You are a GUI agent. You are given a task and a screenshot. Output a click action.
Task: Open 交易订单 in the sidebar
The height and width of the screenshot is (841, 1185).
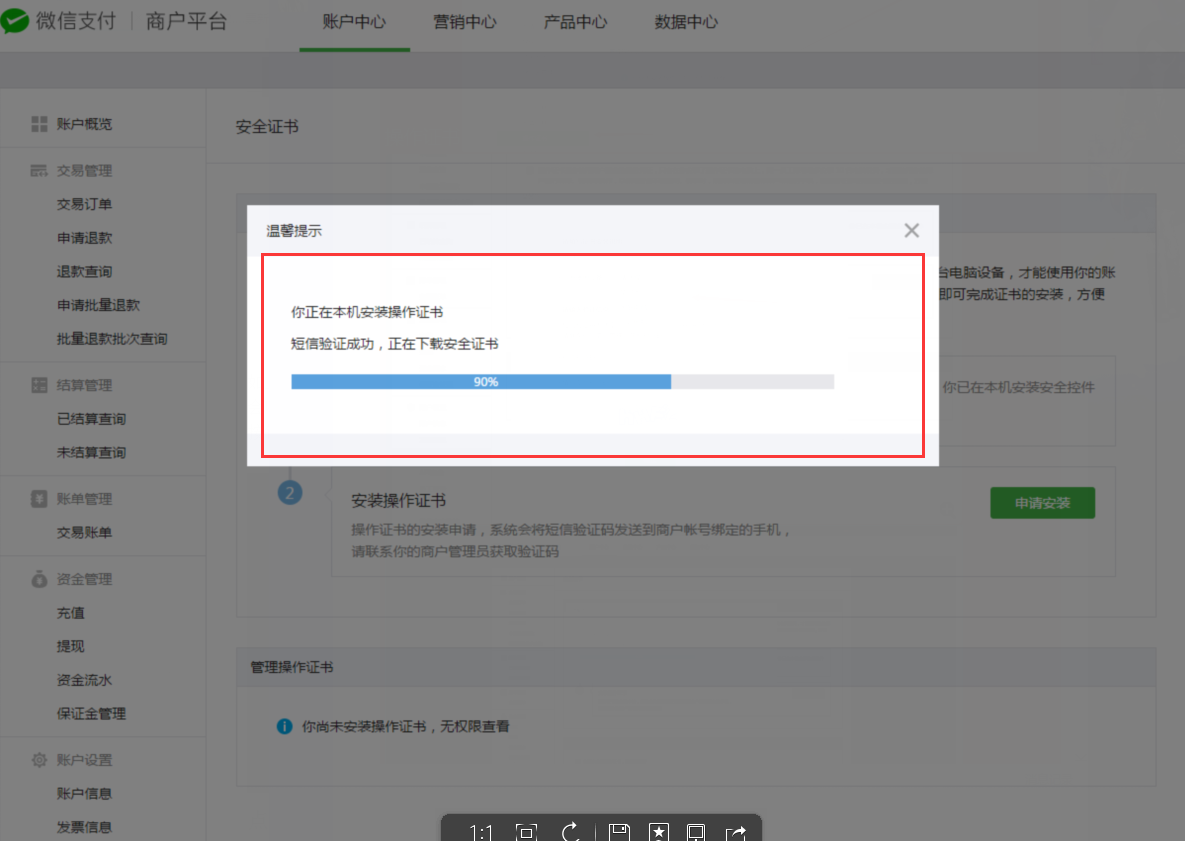(84, 204)
